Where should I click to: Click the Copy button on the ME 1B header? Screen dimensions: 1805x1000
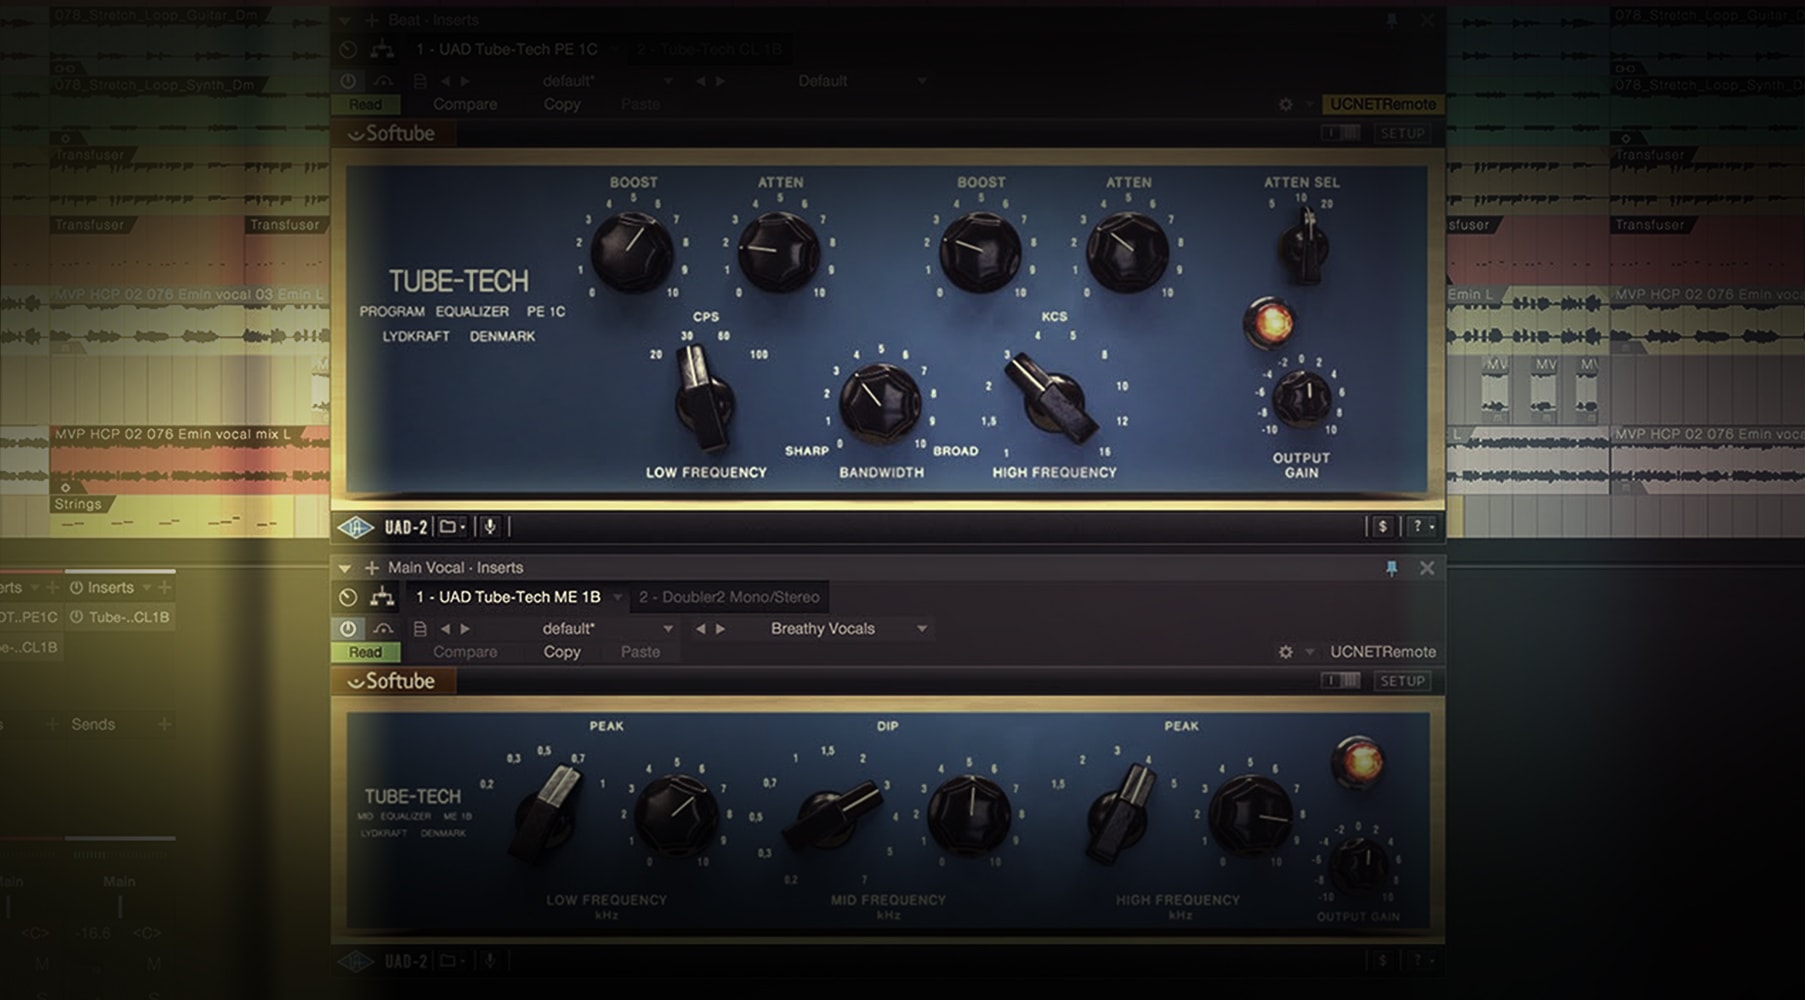pyautogui.click(x=561, y=651)
